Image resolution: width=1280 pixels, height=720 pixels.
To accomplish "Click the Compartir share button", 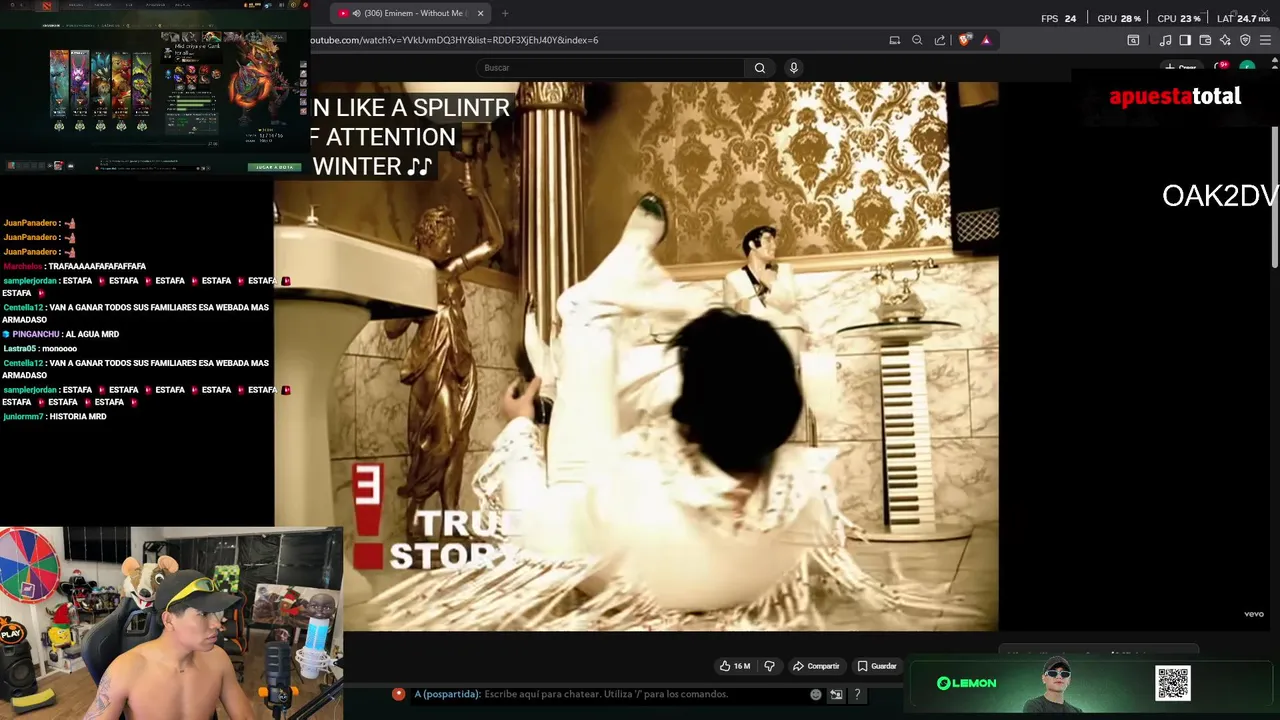I will pyautogui.click(x=816, y=666).
